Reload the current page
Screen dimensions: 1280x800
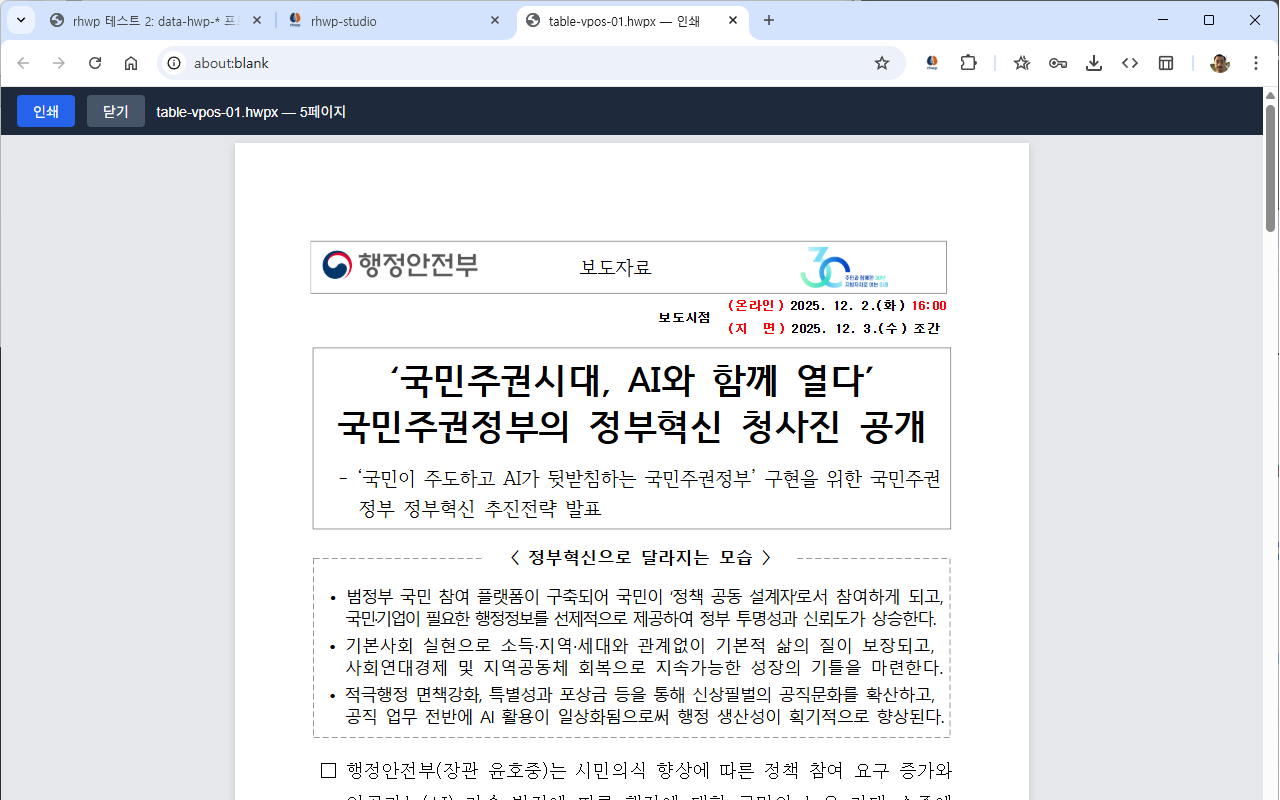(95, 63)
